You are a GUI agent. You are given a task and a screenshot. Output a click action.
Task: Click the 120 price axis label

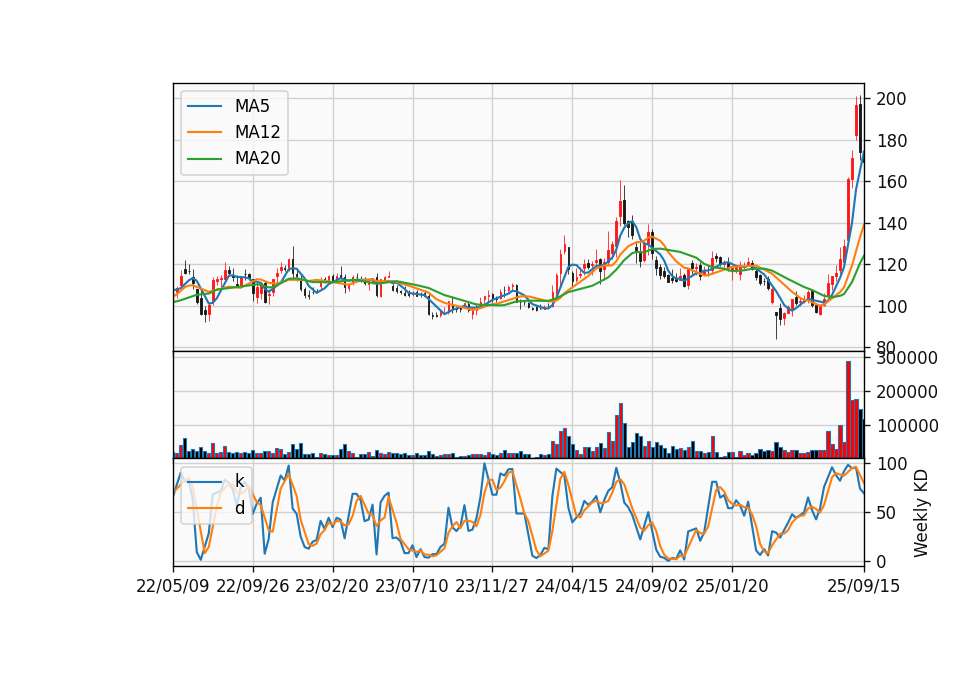point(891,265)
